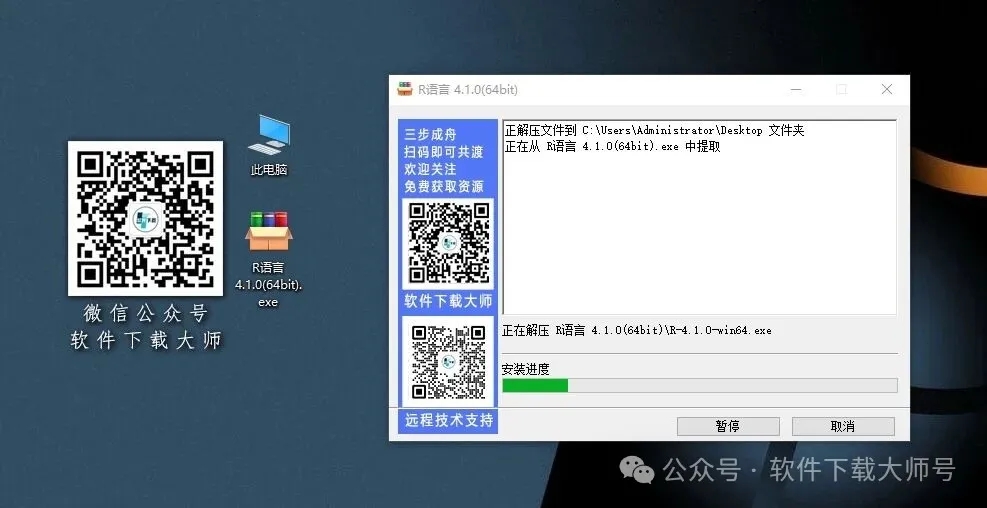
Task: Click the 远程技术支持 label
Action: [449, 421]
